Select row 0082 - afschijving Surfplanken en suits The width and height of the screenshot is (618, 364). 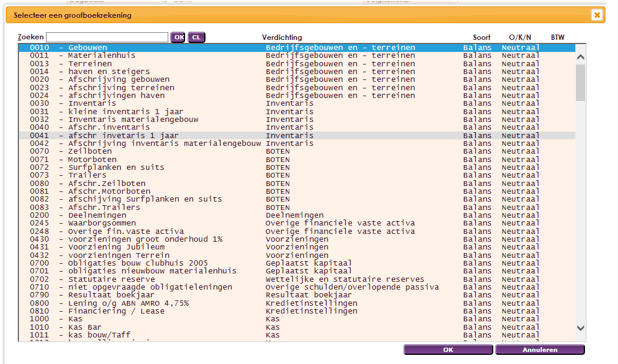[x=297, y=199]
